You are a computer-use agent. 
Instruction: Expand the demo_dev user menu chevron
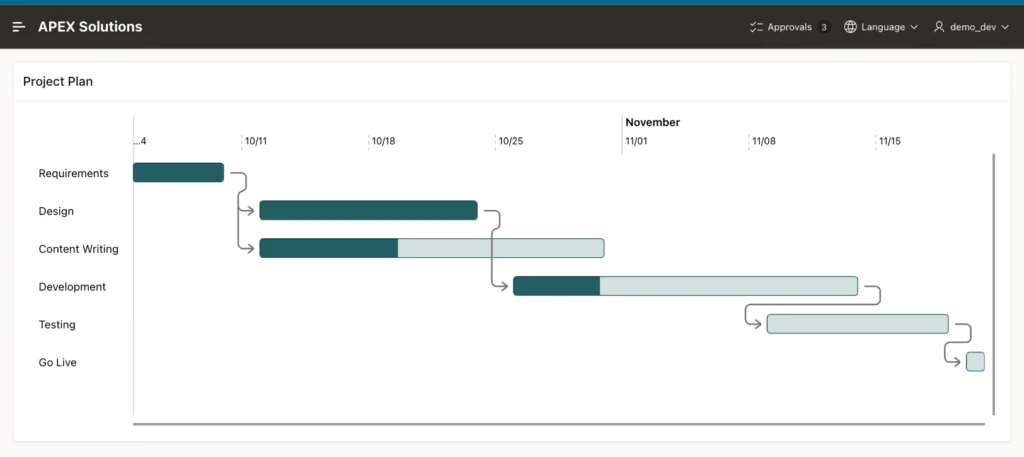pyautogui.click(x=1005, y=27)
